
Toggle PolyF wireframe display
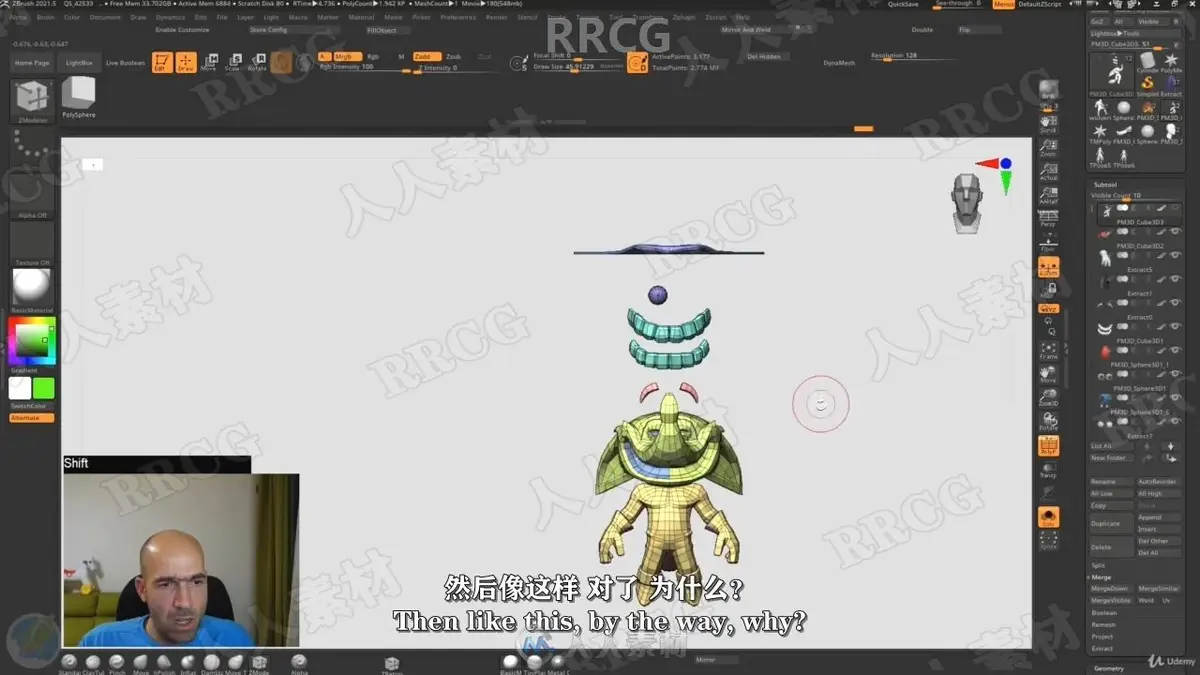[1048, 445]
